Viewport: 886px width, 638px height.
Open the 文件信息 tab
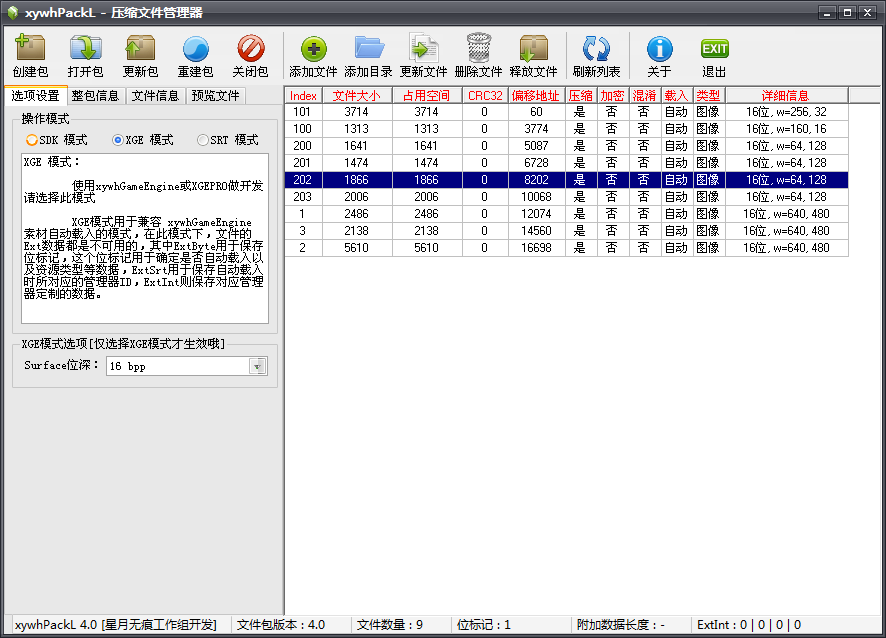coord(155,96)
